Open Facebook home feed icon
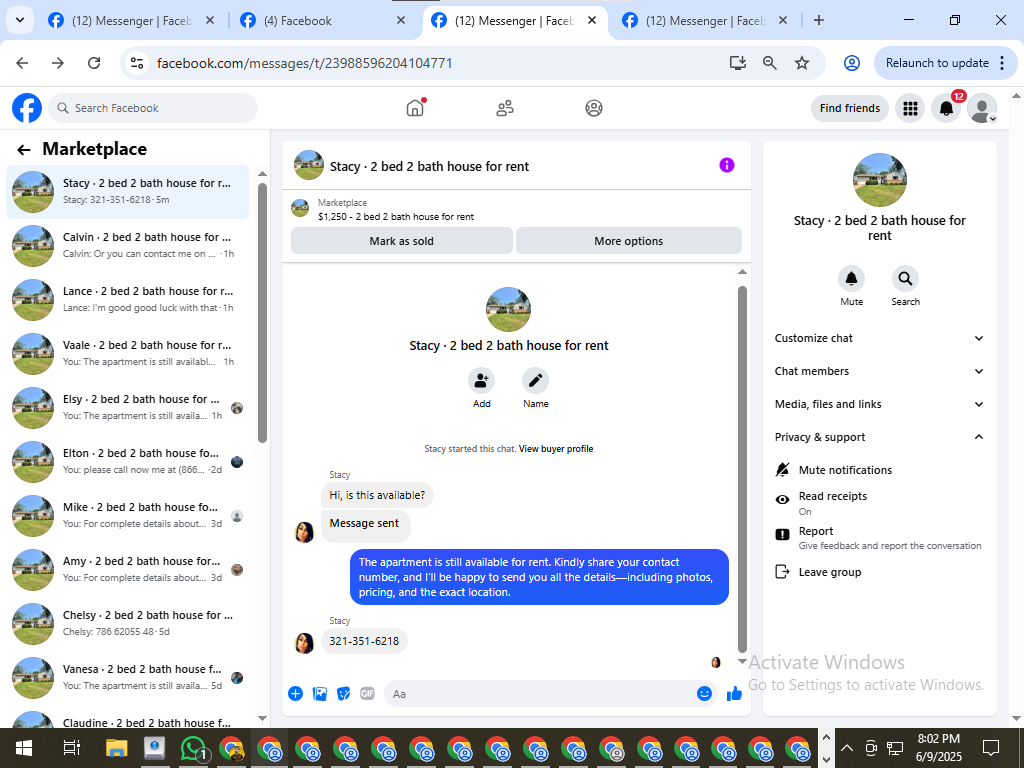 [x=415, y=108]
